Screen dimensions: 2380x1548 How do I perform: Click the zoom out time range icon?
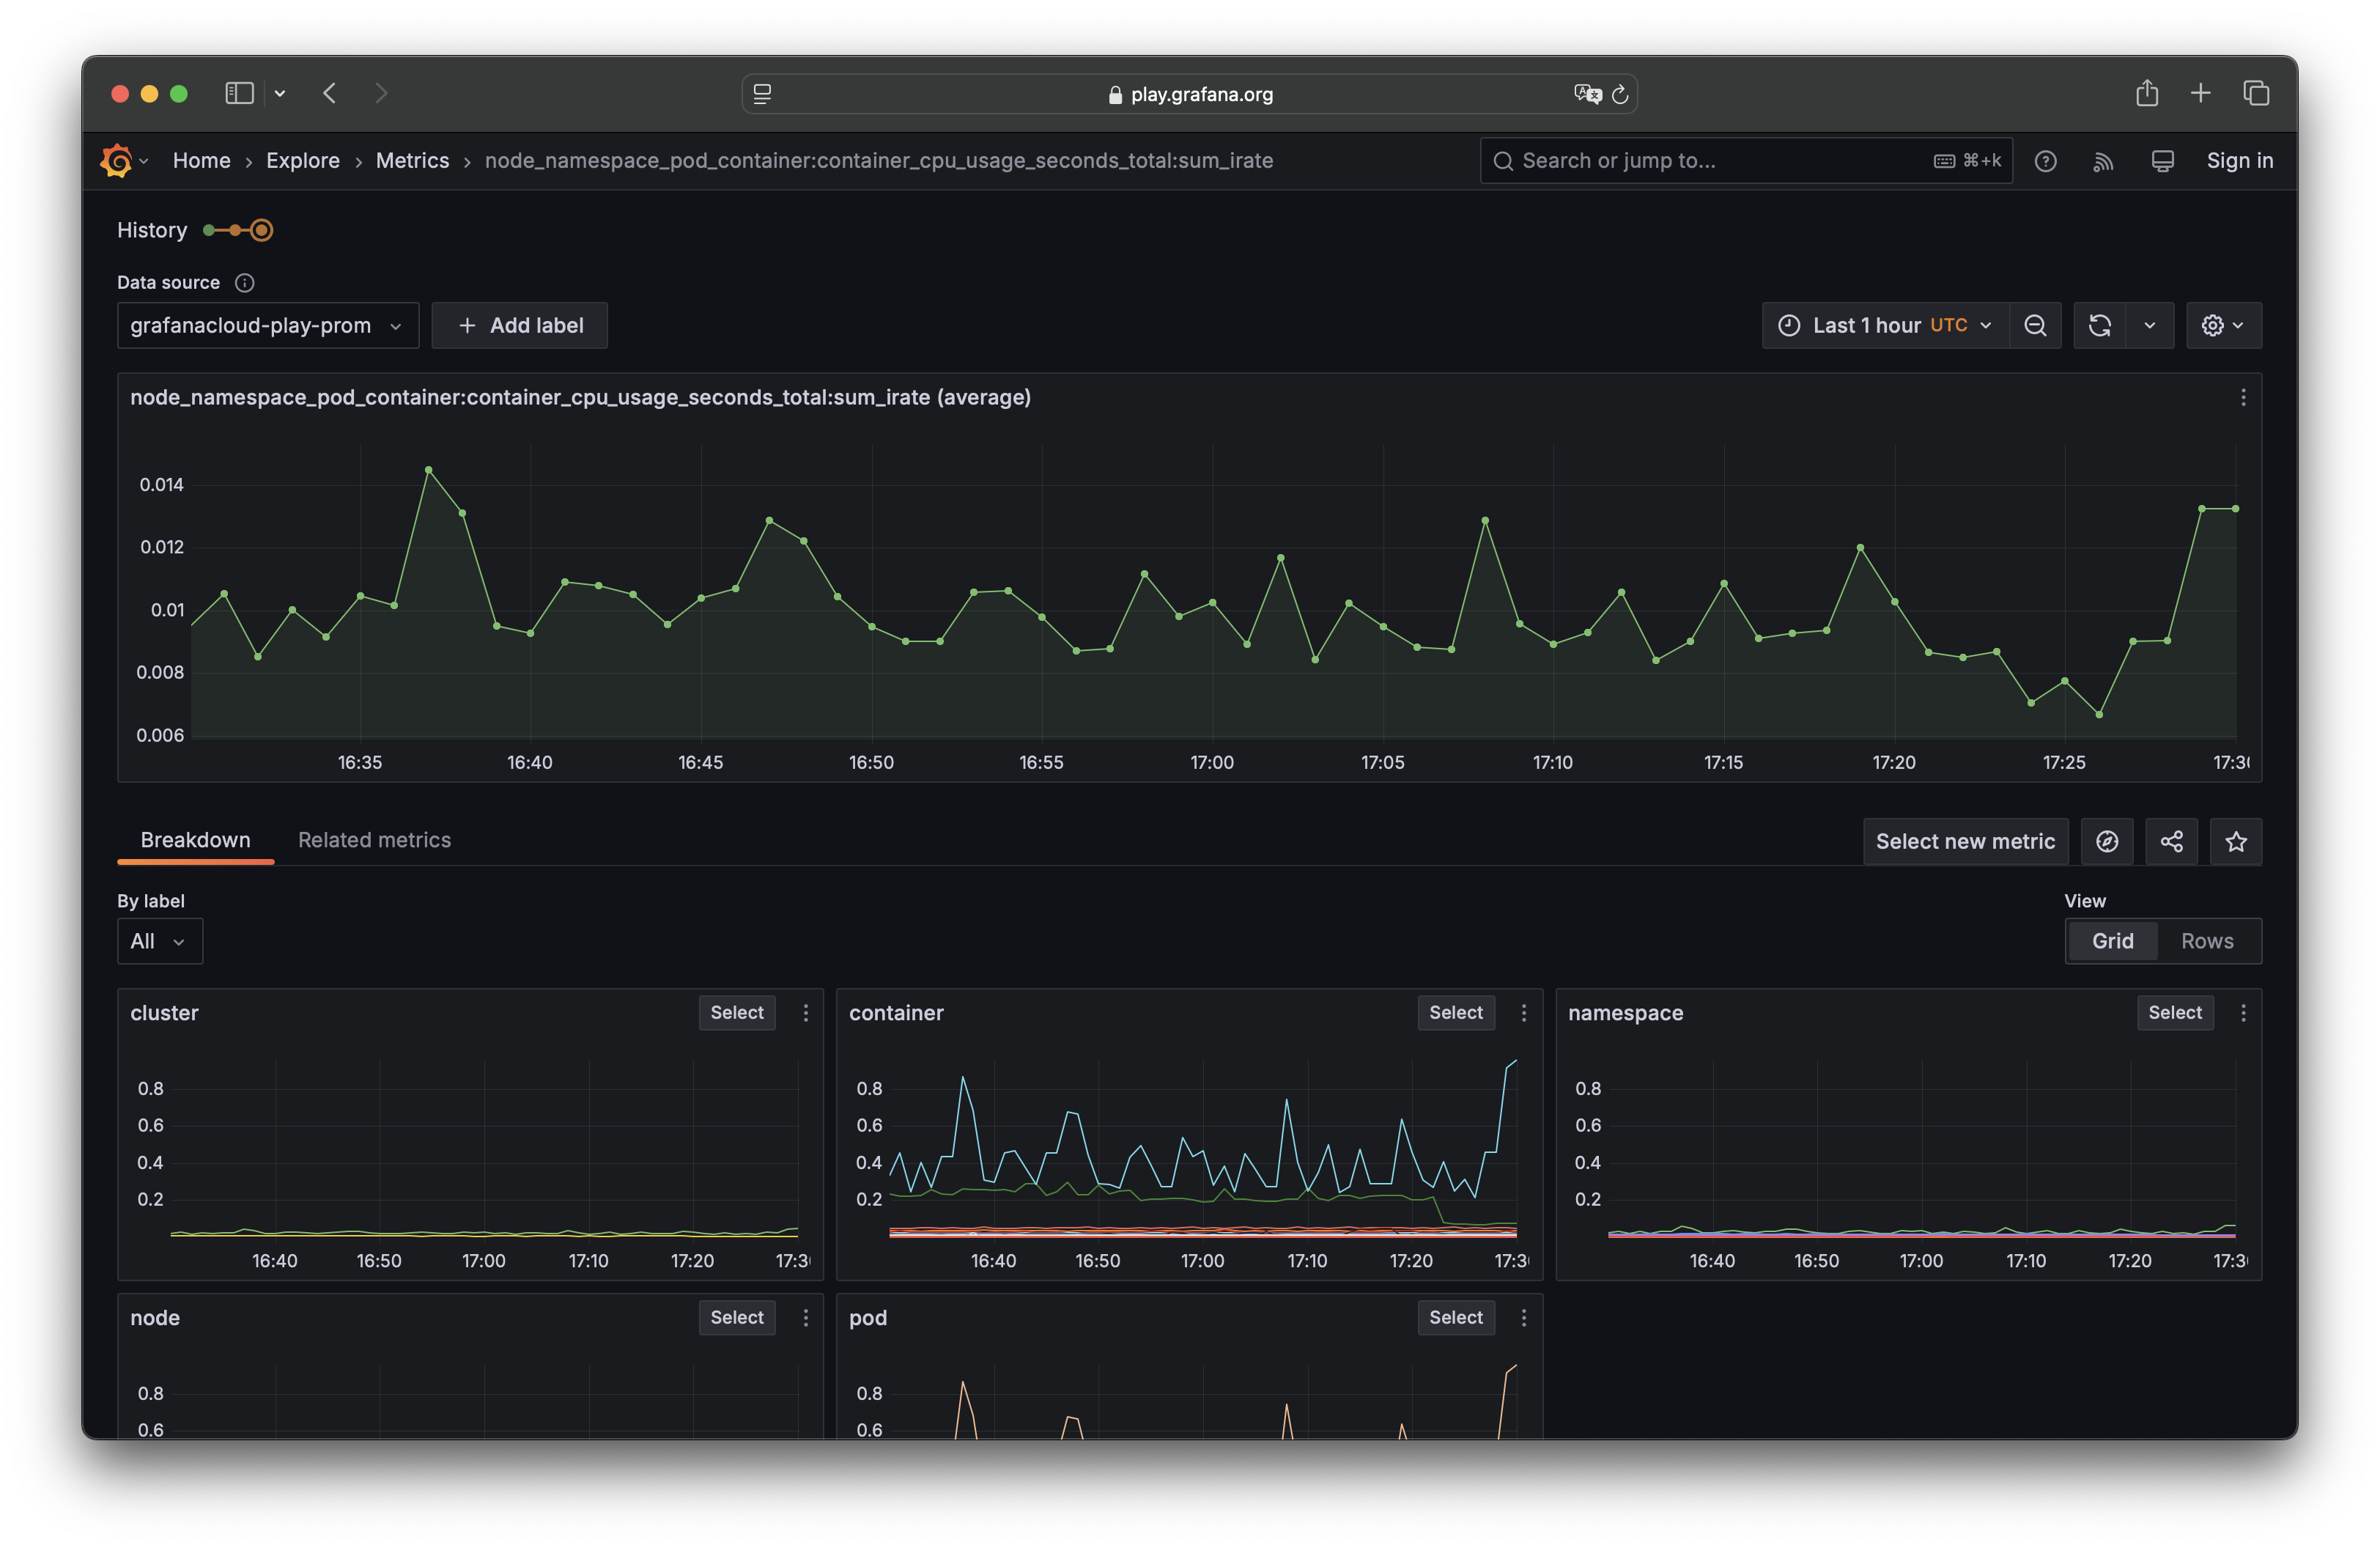(x=2034, y=326)
